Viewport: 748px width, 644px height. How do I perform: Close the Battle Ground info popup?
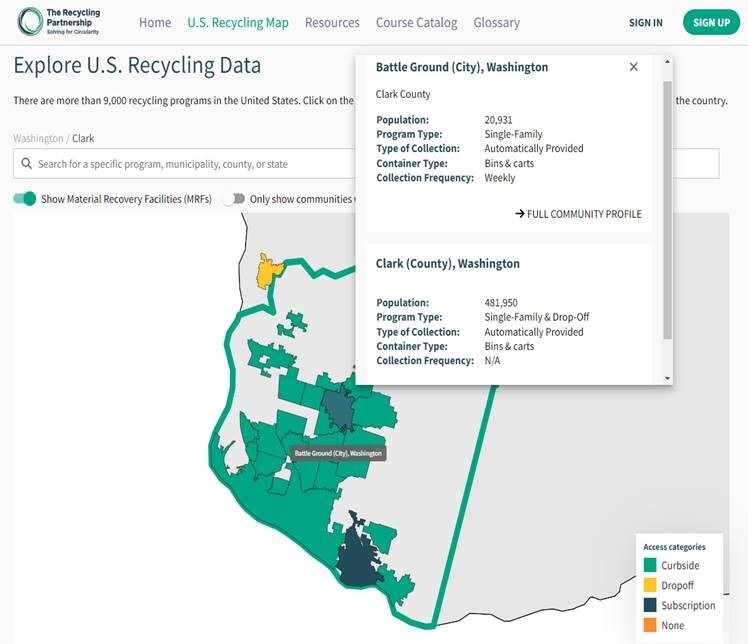(x=634, y=67)
